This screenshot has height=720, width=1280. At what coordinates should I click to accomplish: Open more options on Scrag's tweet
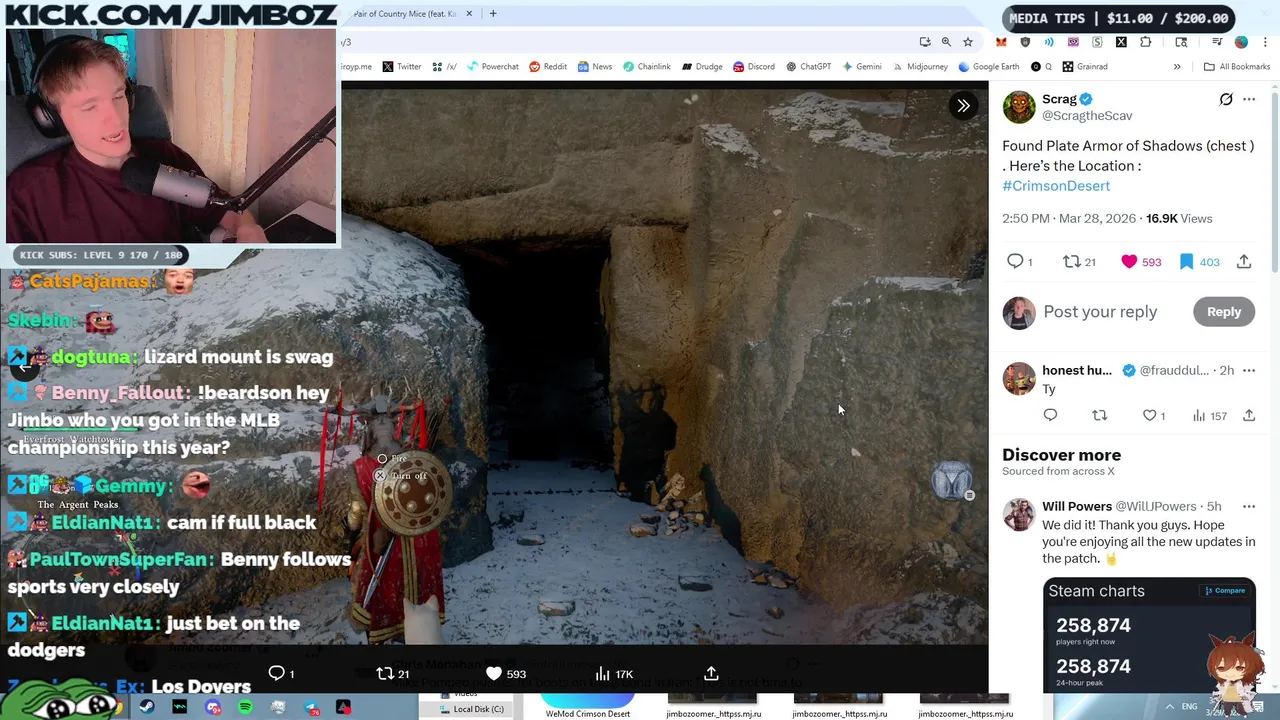click(x=1249, y=99)
